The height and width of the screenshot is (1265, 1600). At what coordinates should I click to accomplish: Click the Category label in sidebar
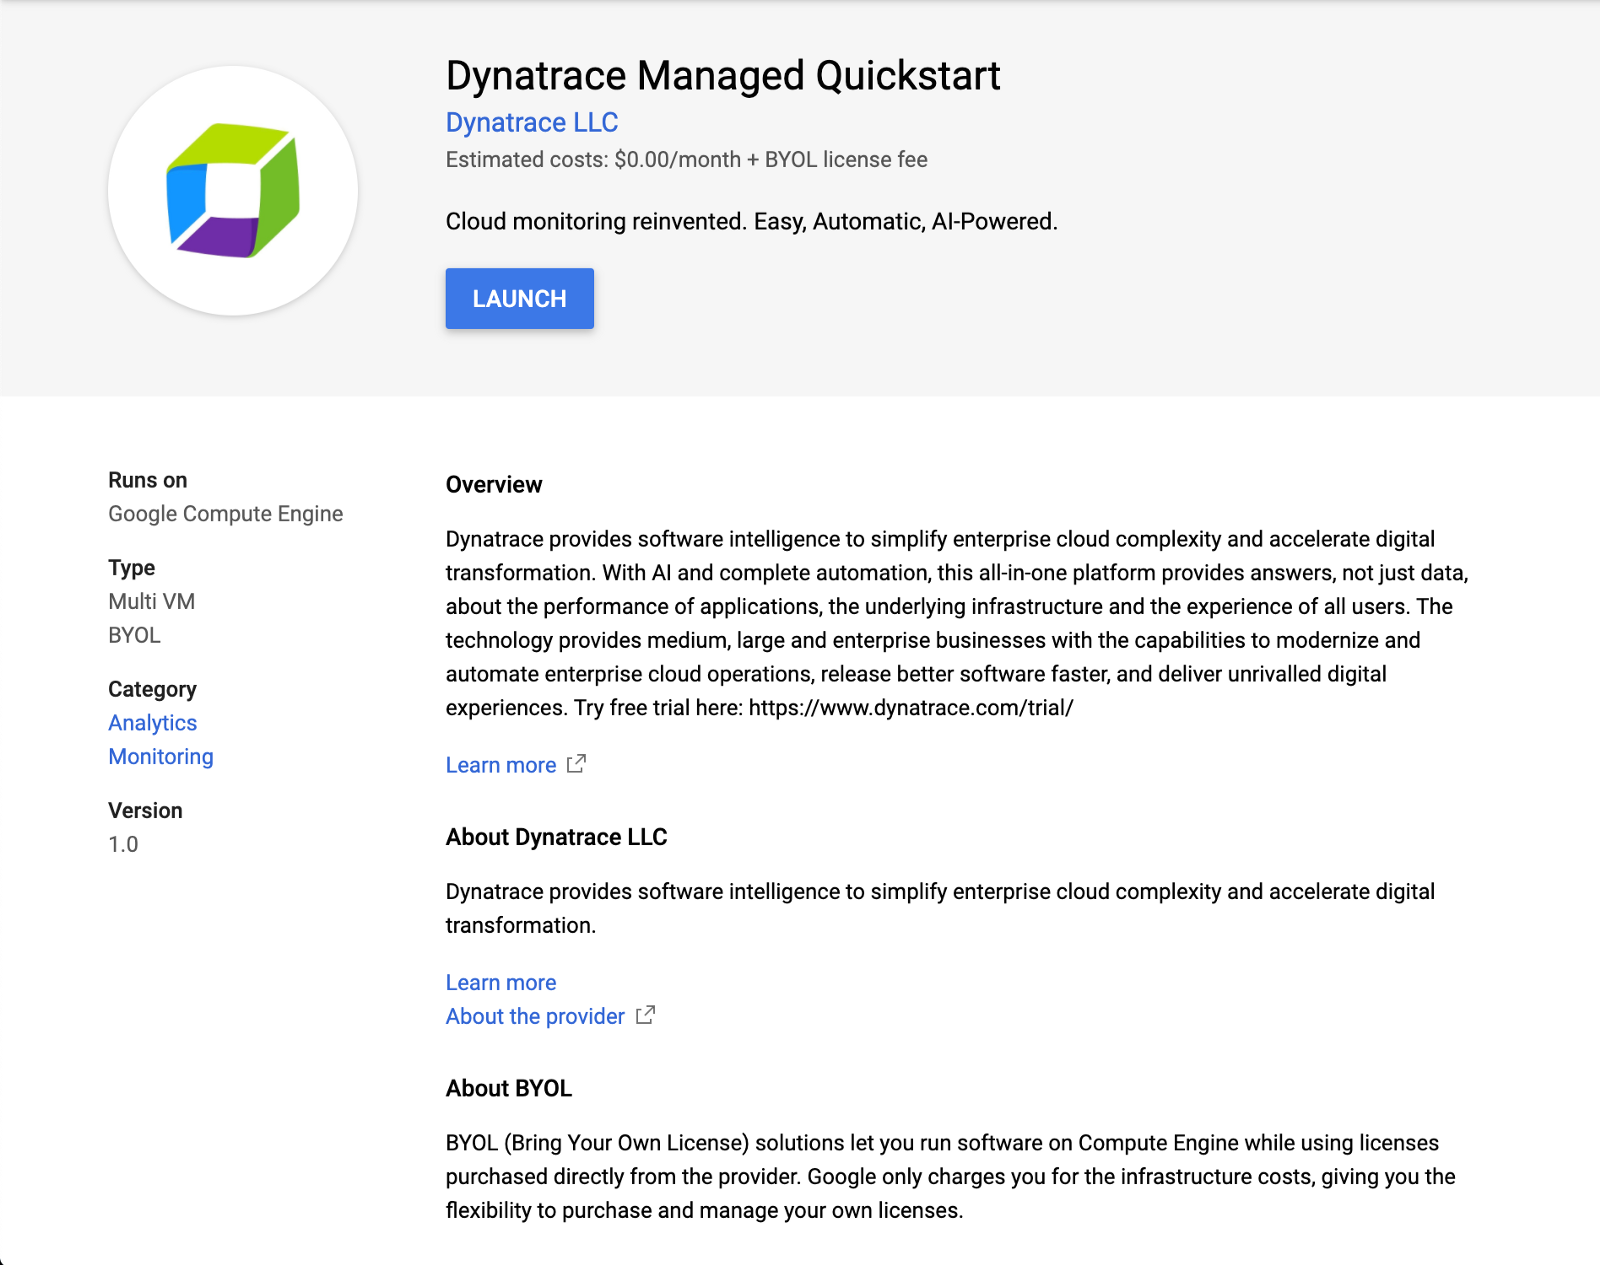pos(152,690)
